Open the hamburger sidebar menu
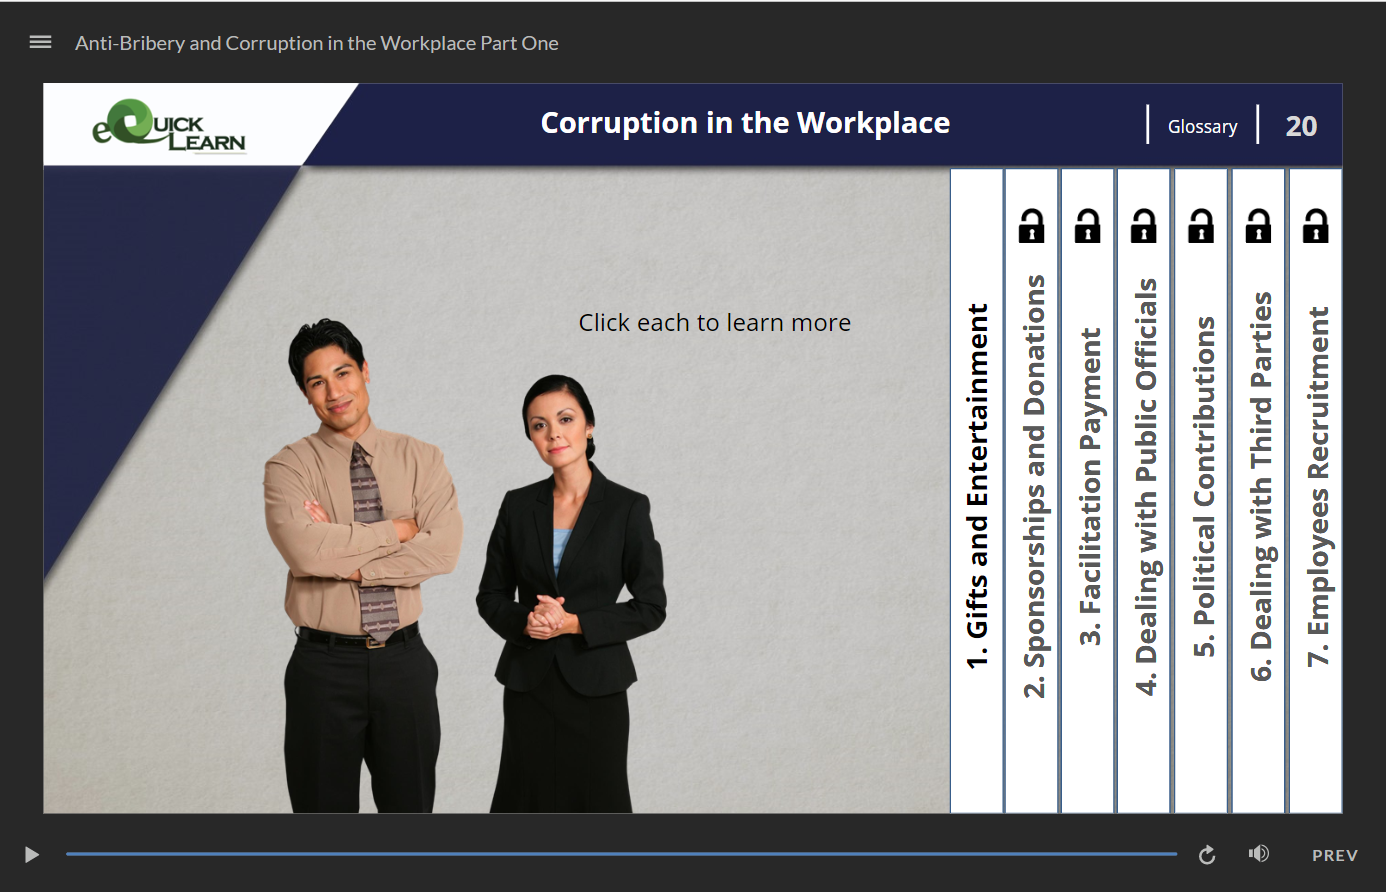The image size is (1386, 892). (40, 42)
